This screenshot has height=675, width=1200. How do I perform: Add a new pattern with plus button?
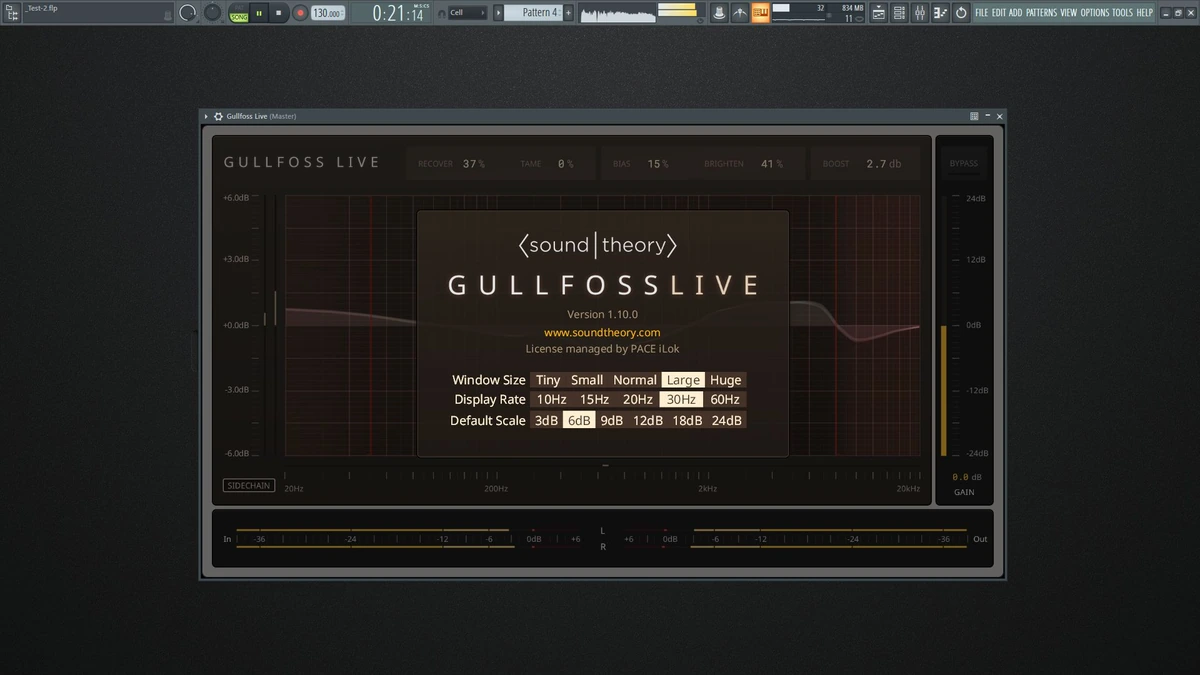pyautogui.click(x=569, y=13)
